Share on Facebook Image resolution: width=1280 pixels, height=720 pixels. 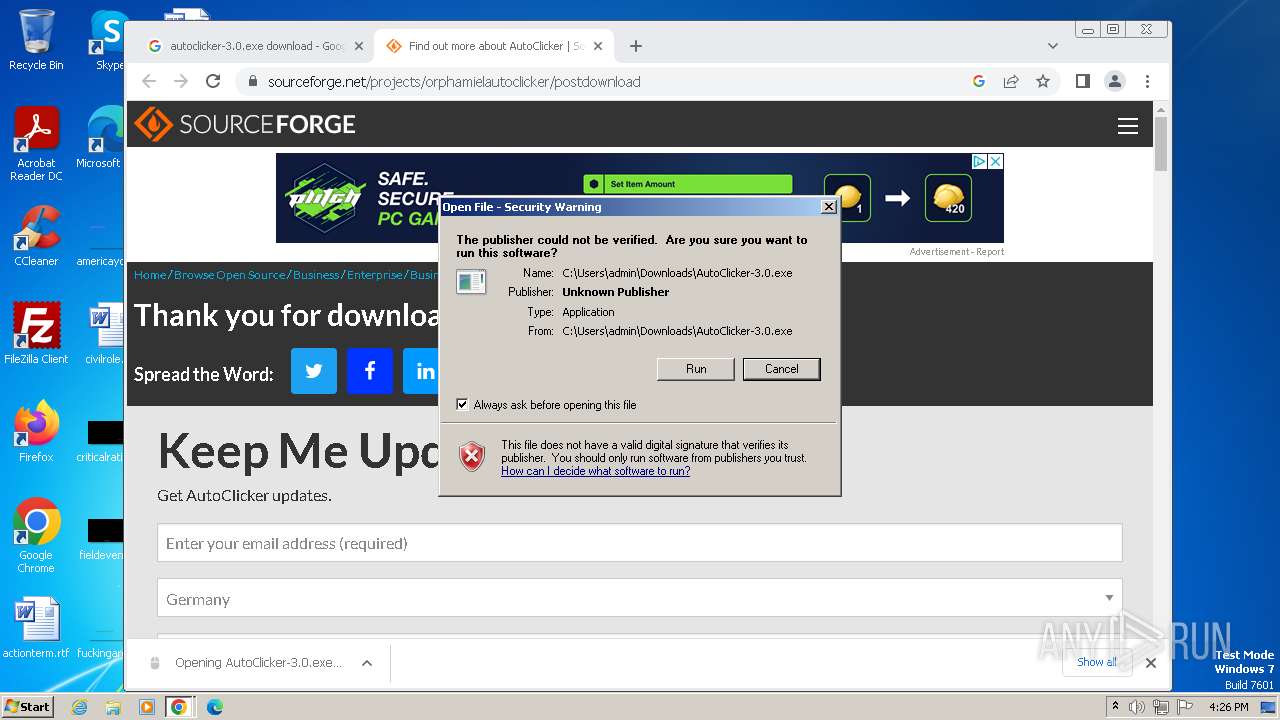coord(370,371)
